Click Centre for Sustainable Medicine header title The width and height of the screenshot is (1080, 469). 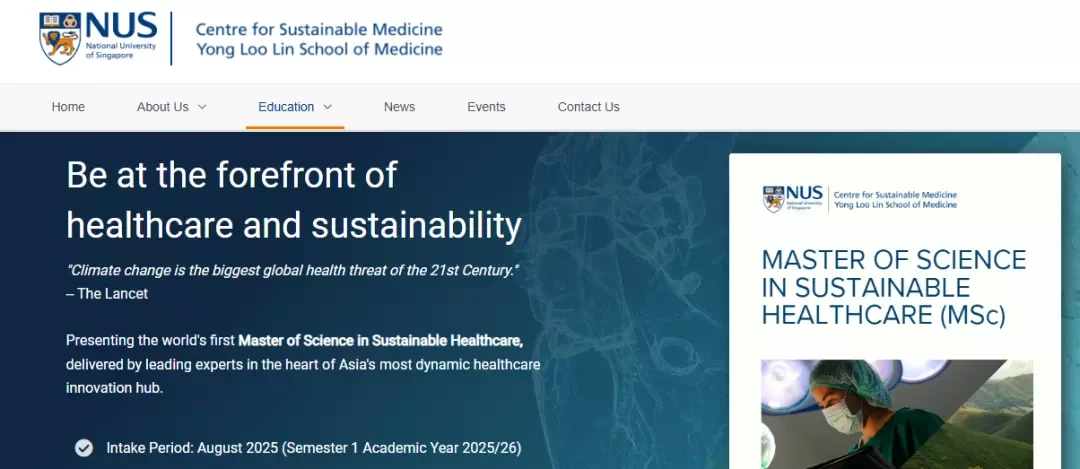pyautogui.click(x=319, y=30)
